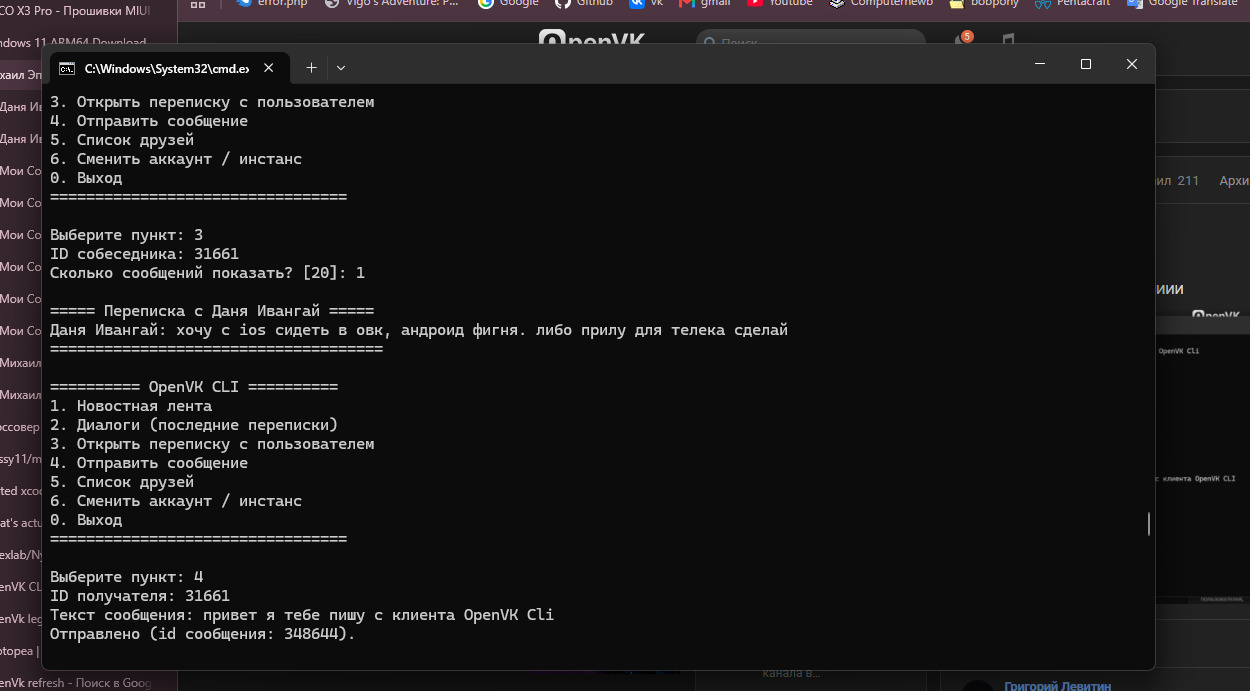Maximize the terminal window
1250x691 pixels.
click(1086, 64)
